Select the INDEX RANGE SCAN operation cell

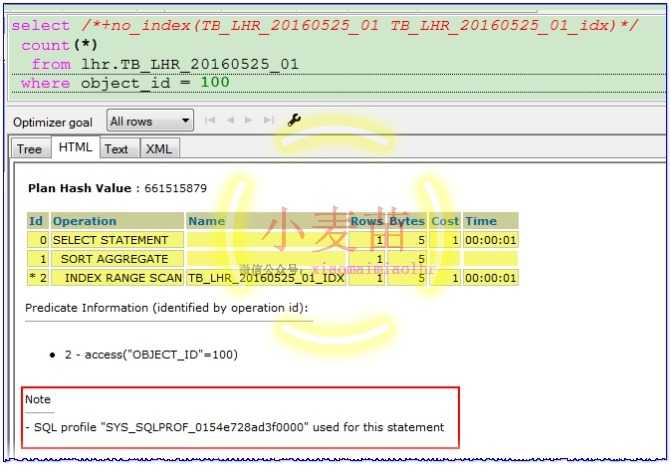click(x=117, y=278)
